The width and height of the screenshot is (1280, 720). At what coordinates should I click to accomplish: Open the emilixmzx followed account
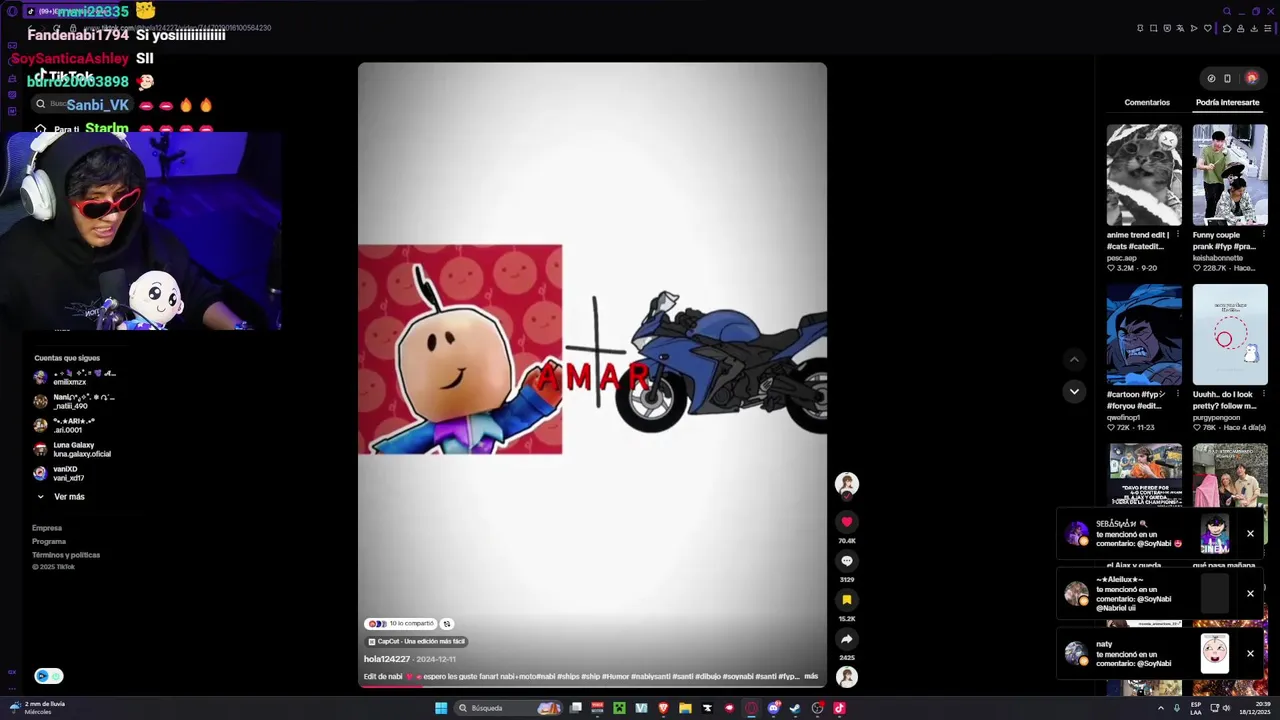[74, 378]
